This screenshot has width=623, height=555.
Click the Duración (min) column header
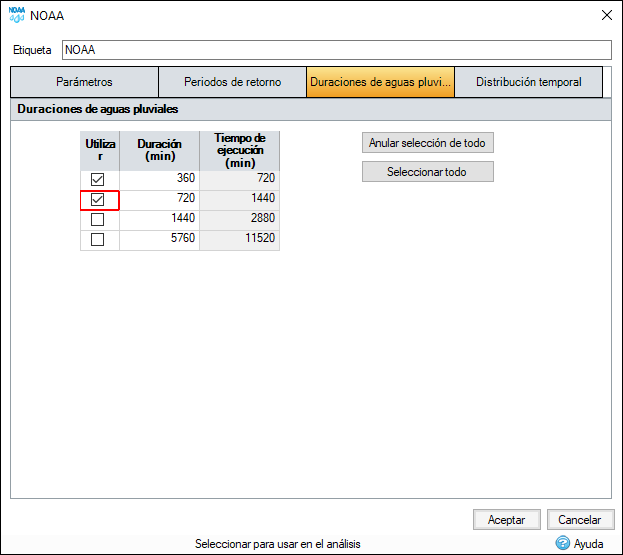pos(159,151)
